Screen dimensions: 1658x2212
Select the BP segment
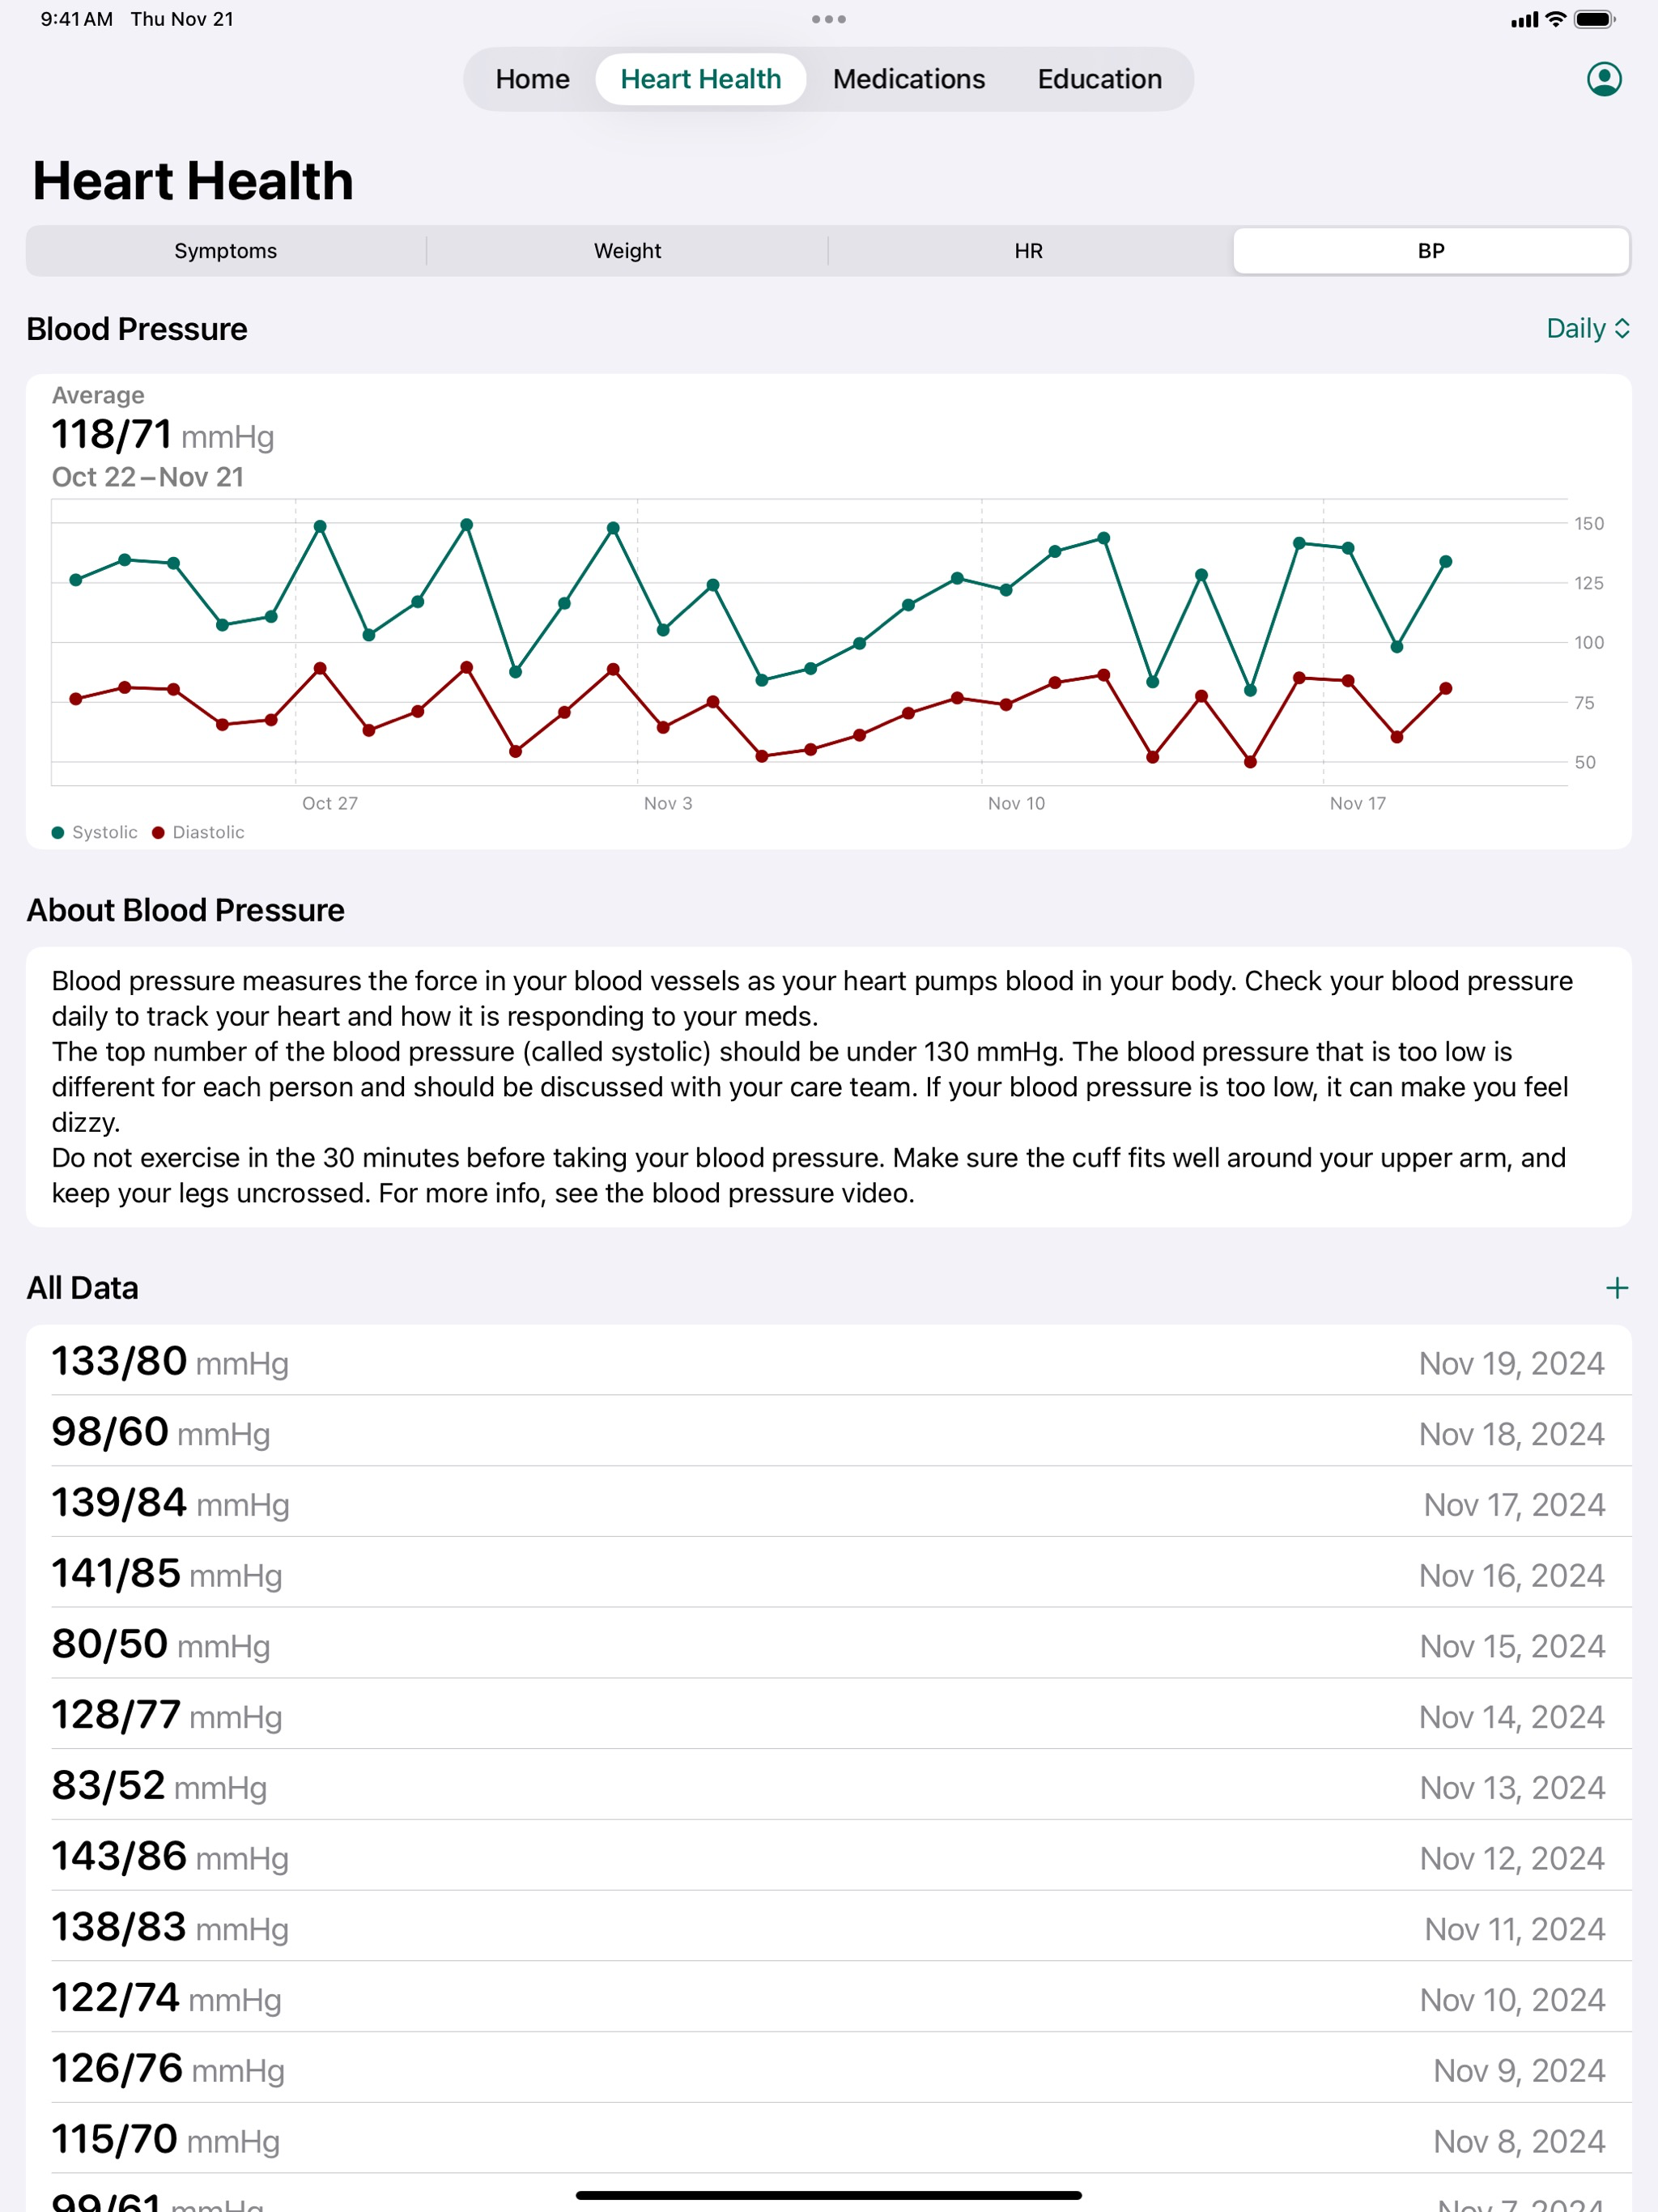(x=1431, y=251)
